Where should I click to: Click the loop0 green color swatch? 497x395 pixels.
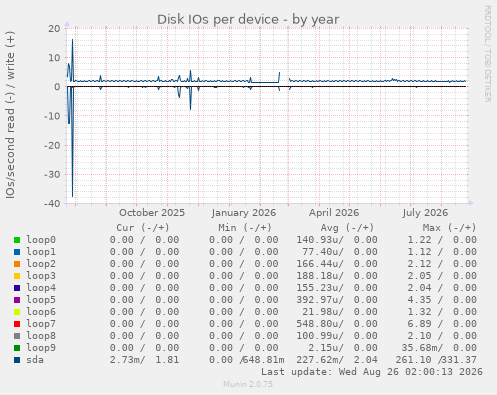click(x=17, y=240)
